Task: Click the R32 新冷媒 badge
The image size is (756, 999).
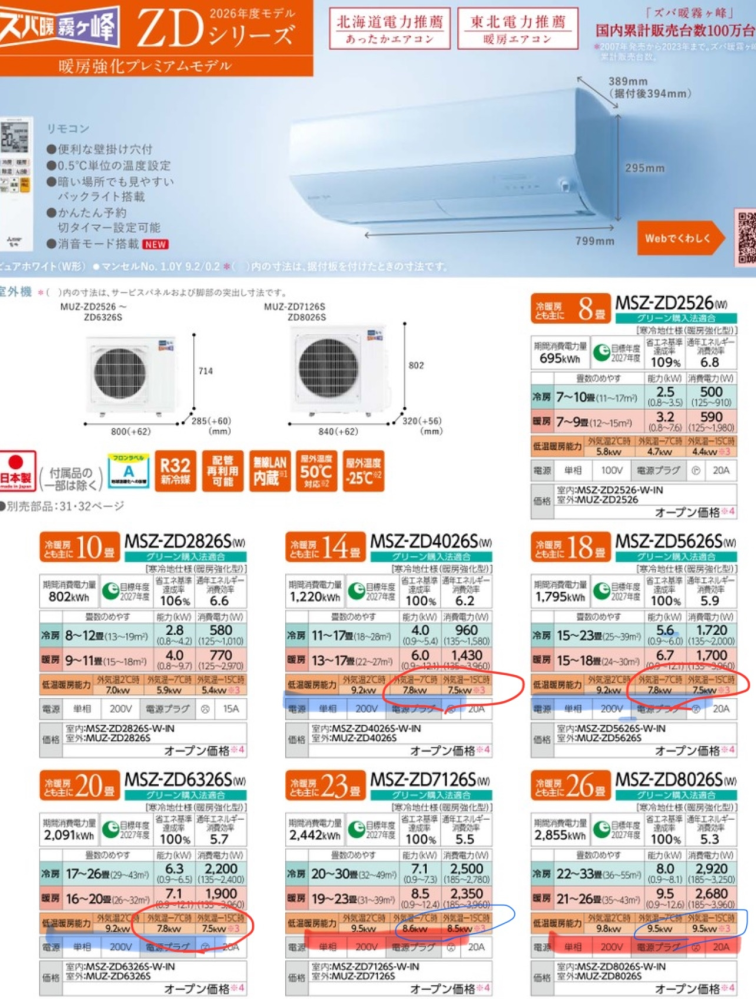Action: (175, 471)
